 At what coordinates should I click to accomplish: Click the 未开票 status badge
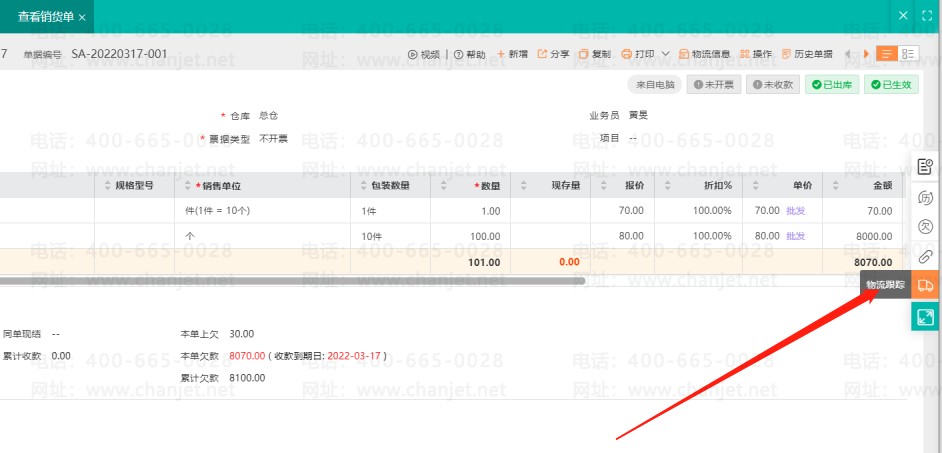tap(714, 85)
